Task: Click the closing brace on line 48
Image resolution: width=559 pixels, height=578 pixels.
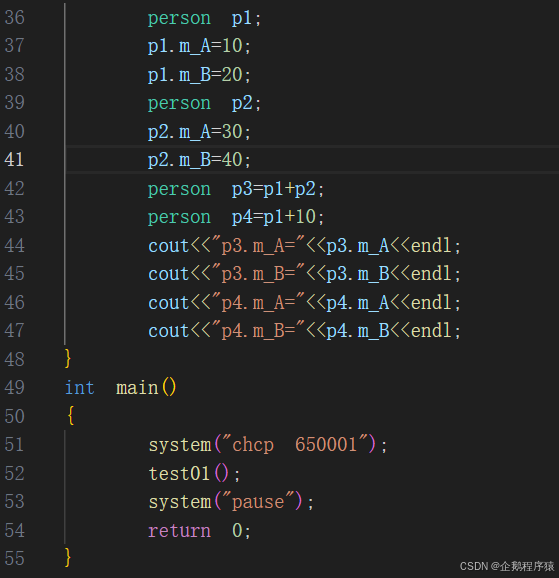Action: (x=68, y=359)
